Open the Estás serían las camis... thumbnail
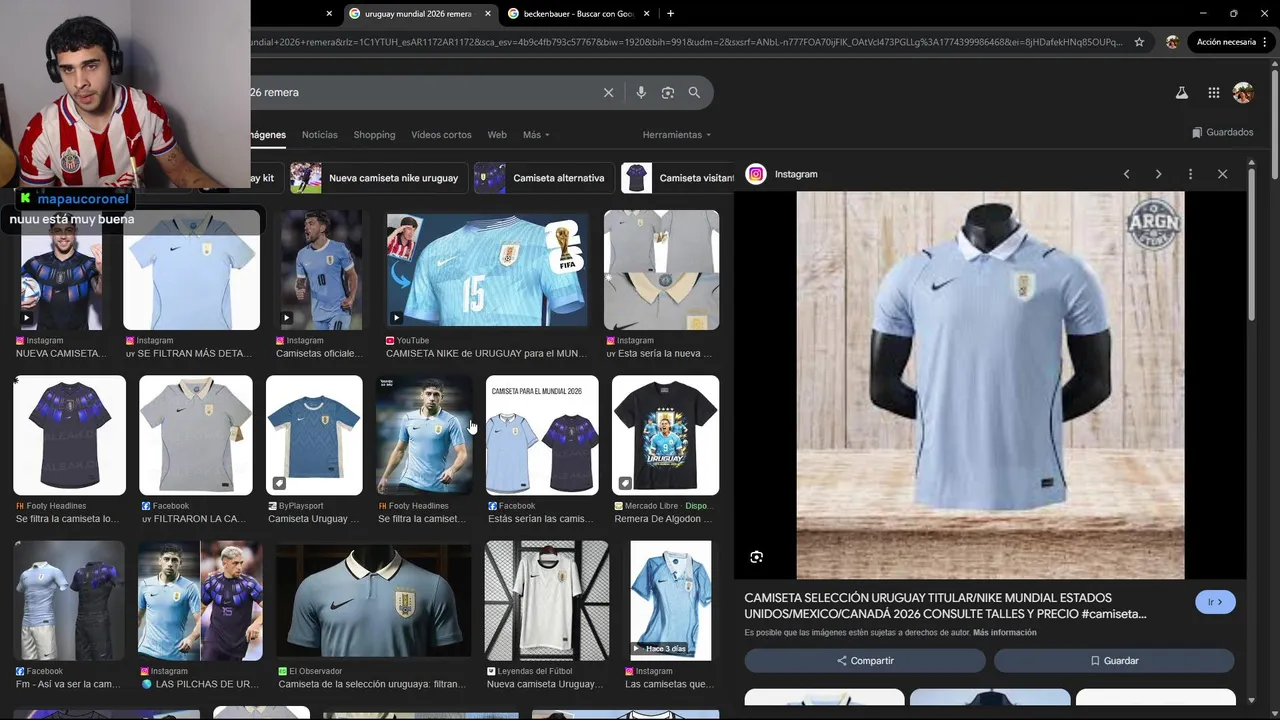The width and height of the screenshot is (1280, 720). 542,435
